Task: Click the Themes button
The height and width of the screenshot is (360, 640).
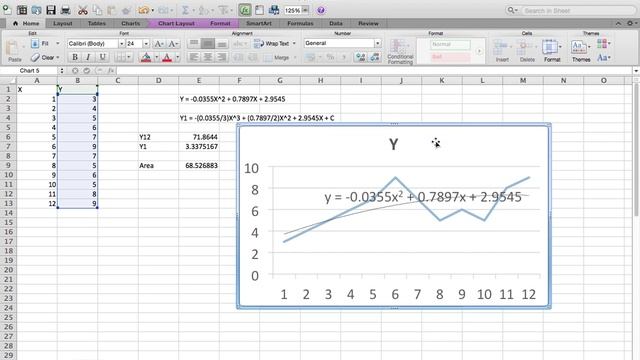Action: (580, 51)
